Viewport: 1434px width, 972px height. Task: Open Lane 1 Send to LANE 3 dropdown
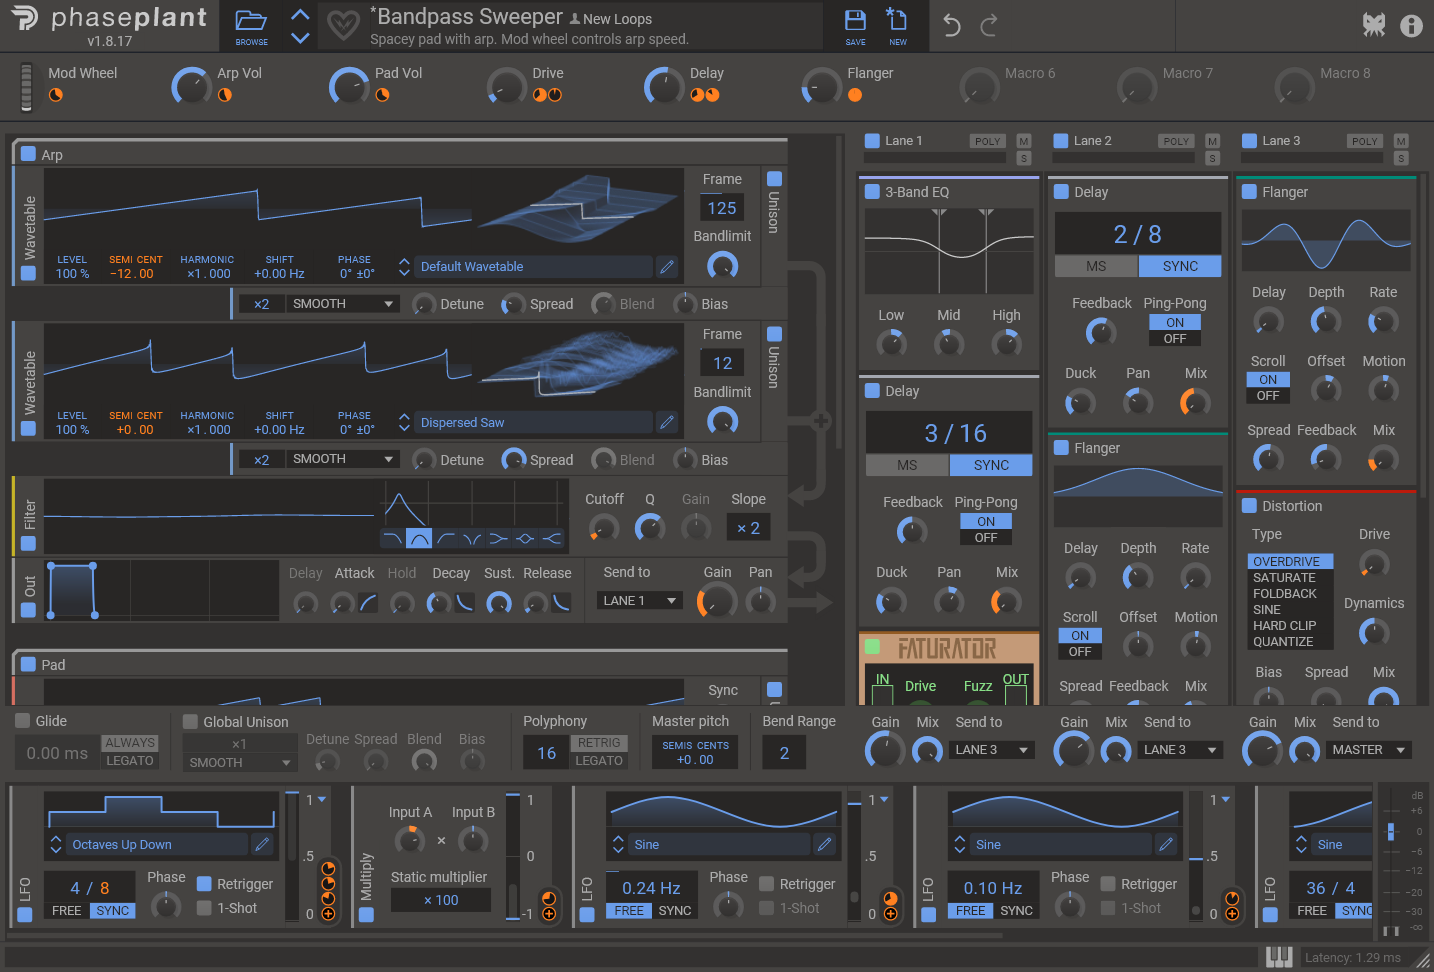tap(992, 750)
